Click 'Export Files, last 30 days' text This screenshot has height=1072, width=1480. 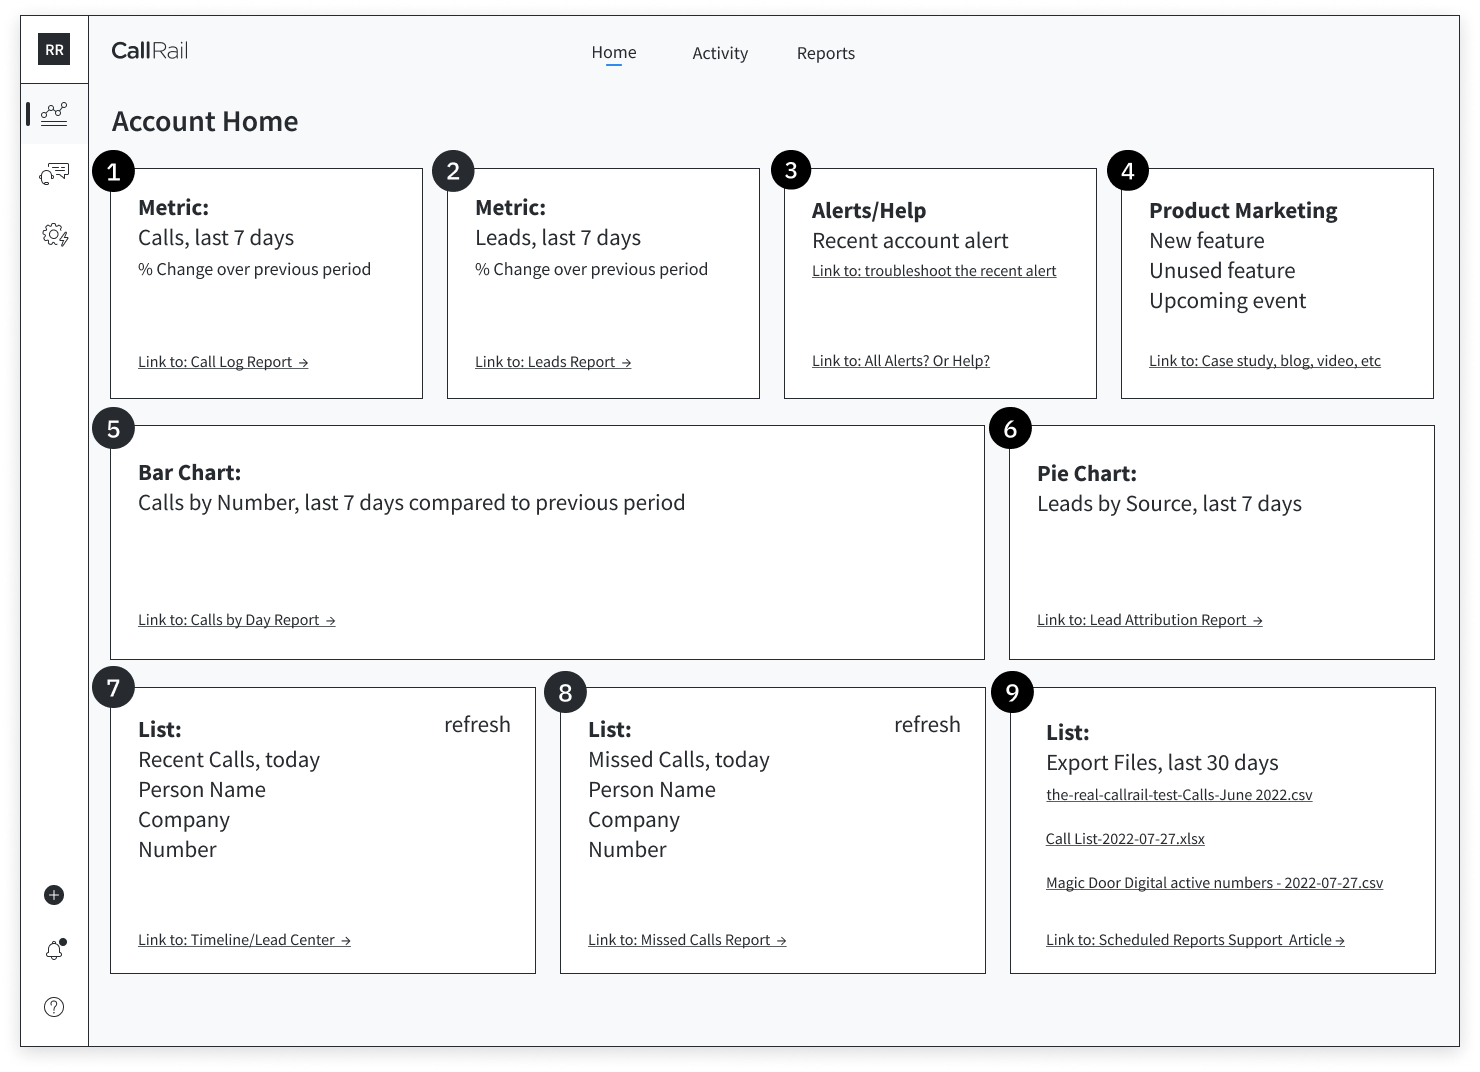click(1162, 763)
